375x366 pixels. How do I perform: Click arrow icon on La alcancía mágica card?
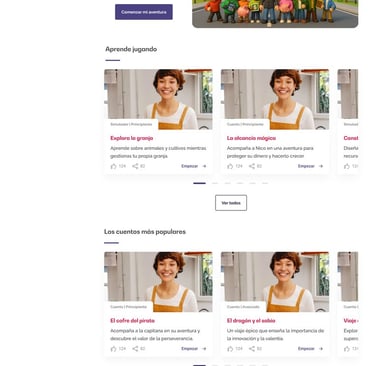(x=321, y=166)
